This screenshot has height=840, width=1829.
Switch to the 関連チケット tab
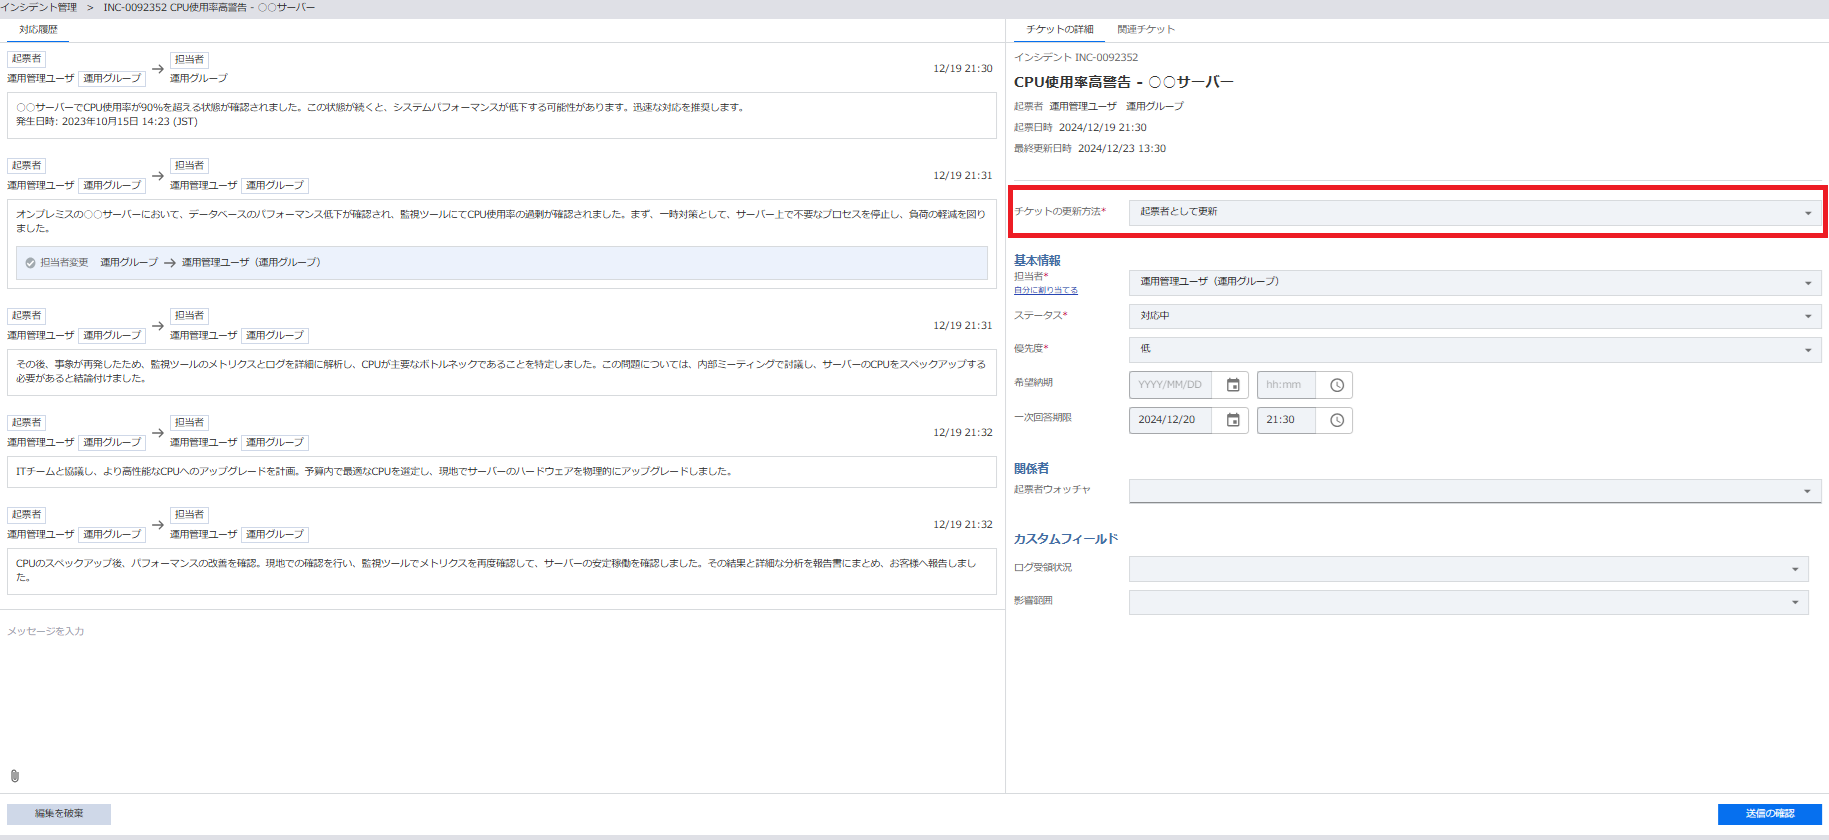[x=1146, y=30]
